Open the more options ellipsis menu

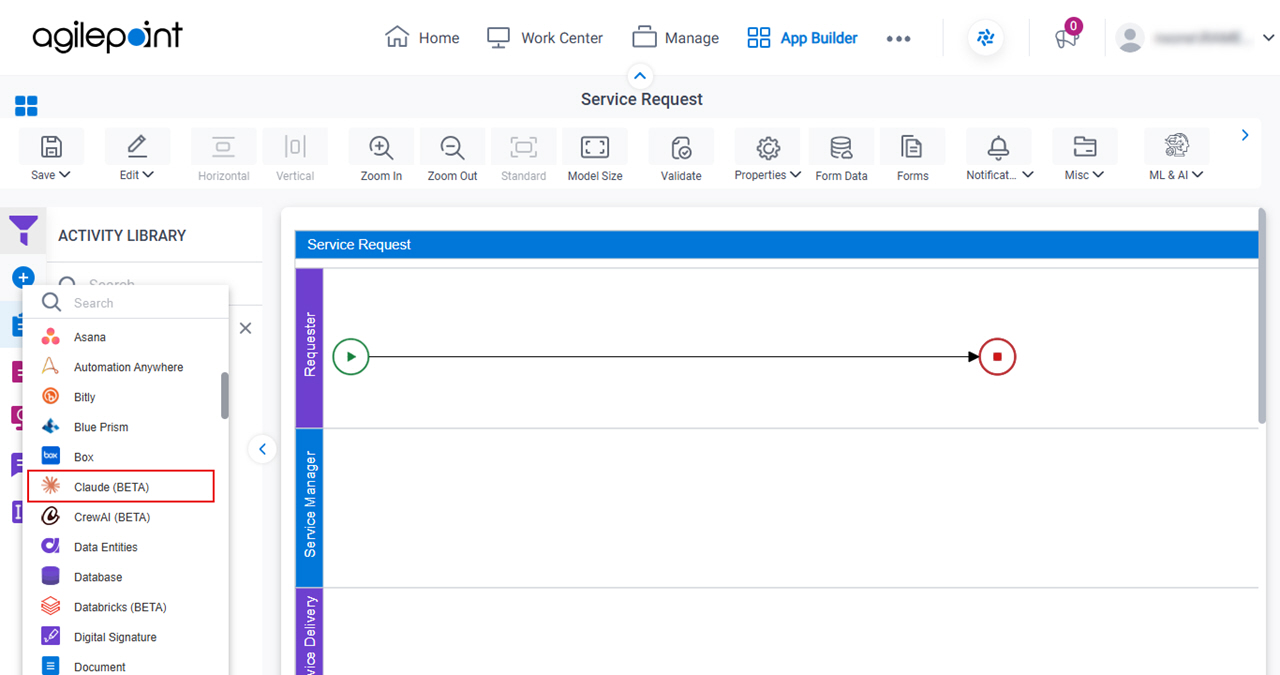click(898, 38)
